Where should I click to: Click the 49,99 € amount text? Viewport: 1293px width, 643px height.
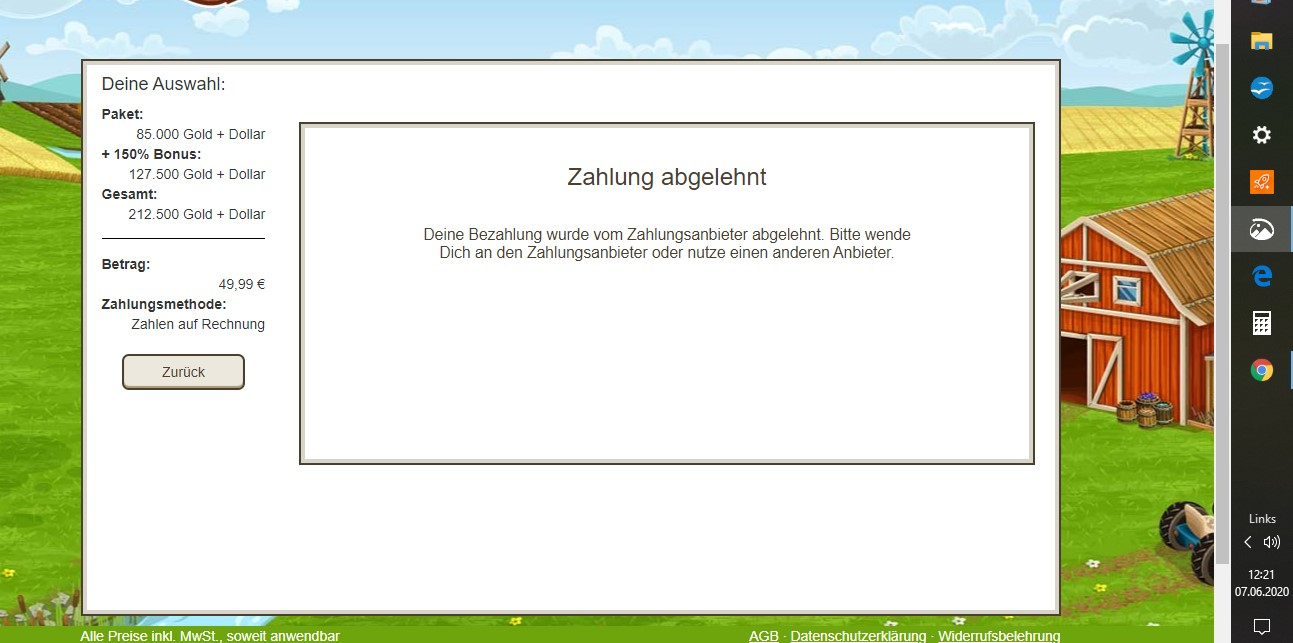(x=242, y=284)
